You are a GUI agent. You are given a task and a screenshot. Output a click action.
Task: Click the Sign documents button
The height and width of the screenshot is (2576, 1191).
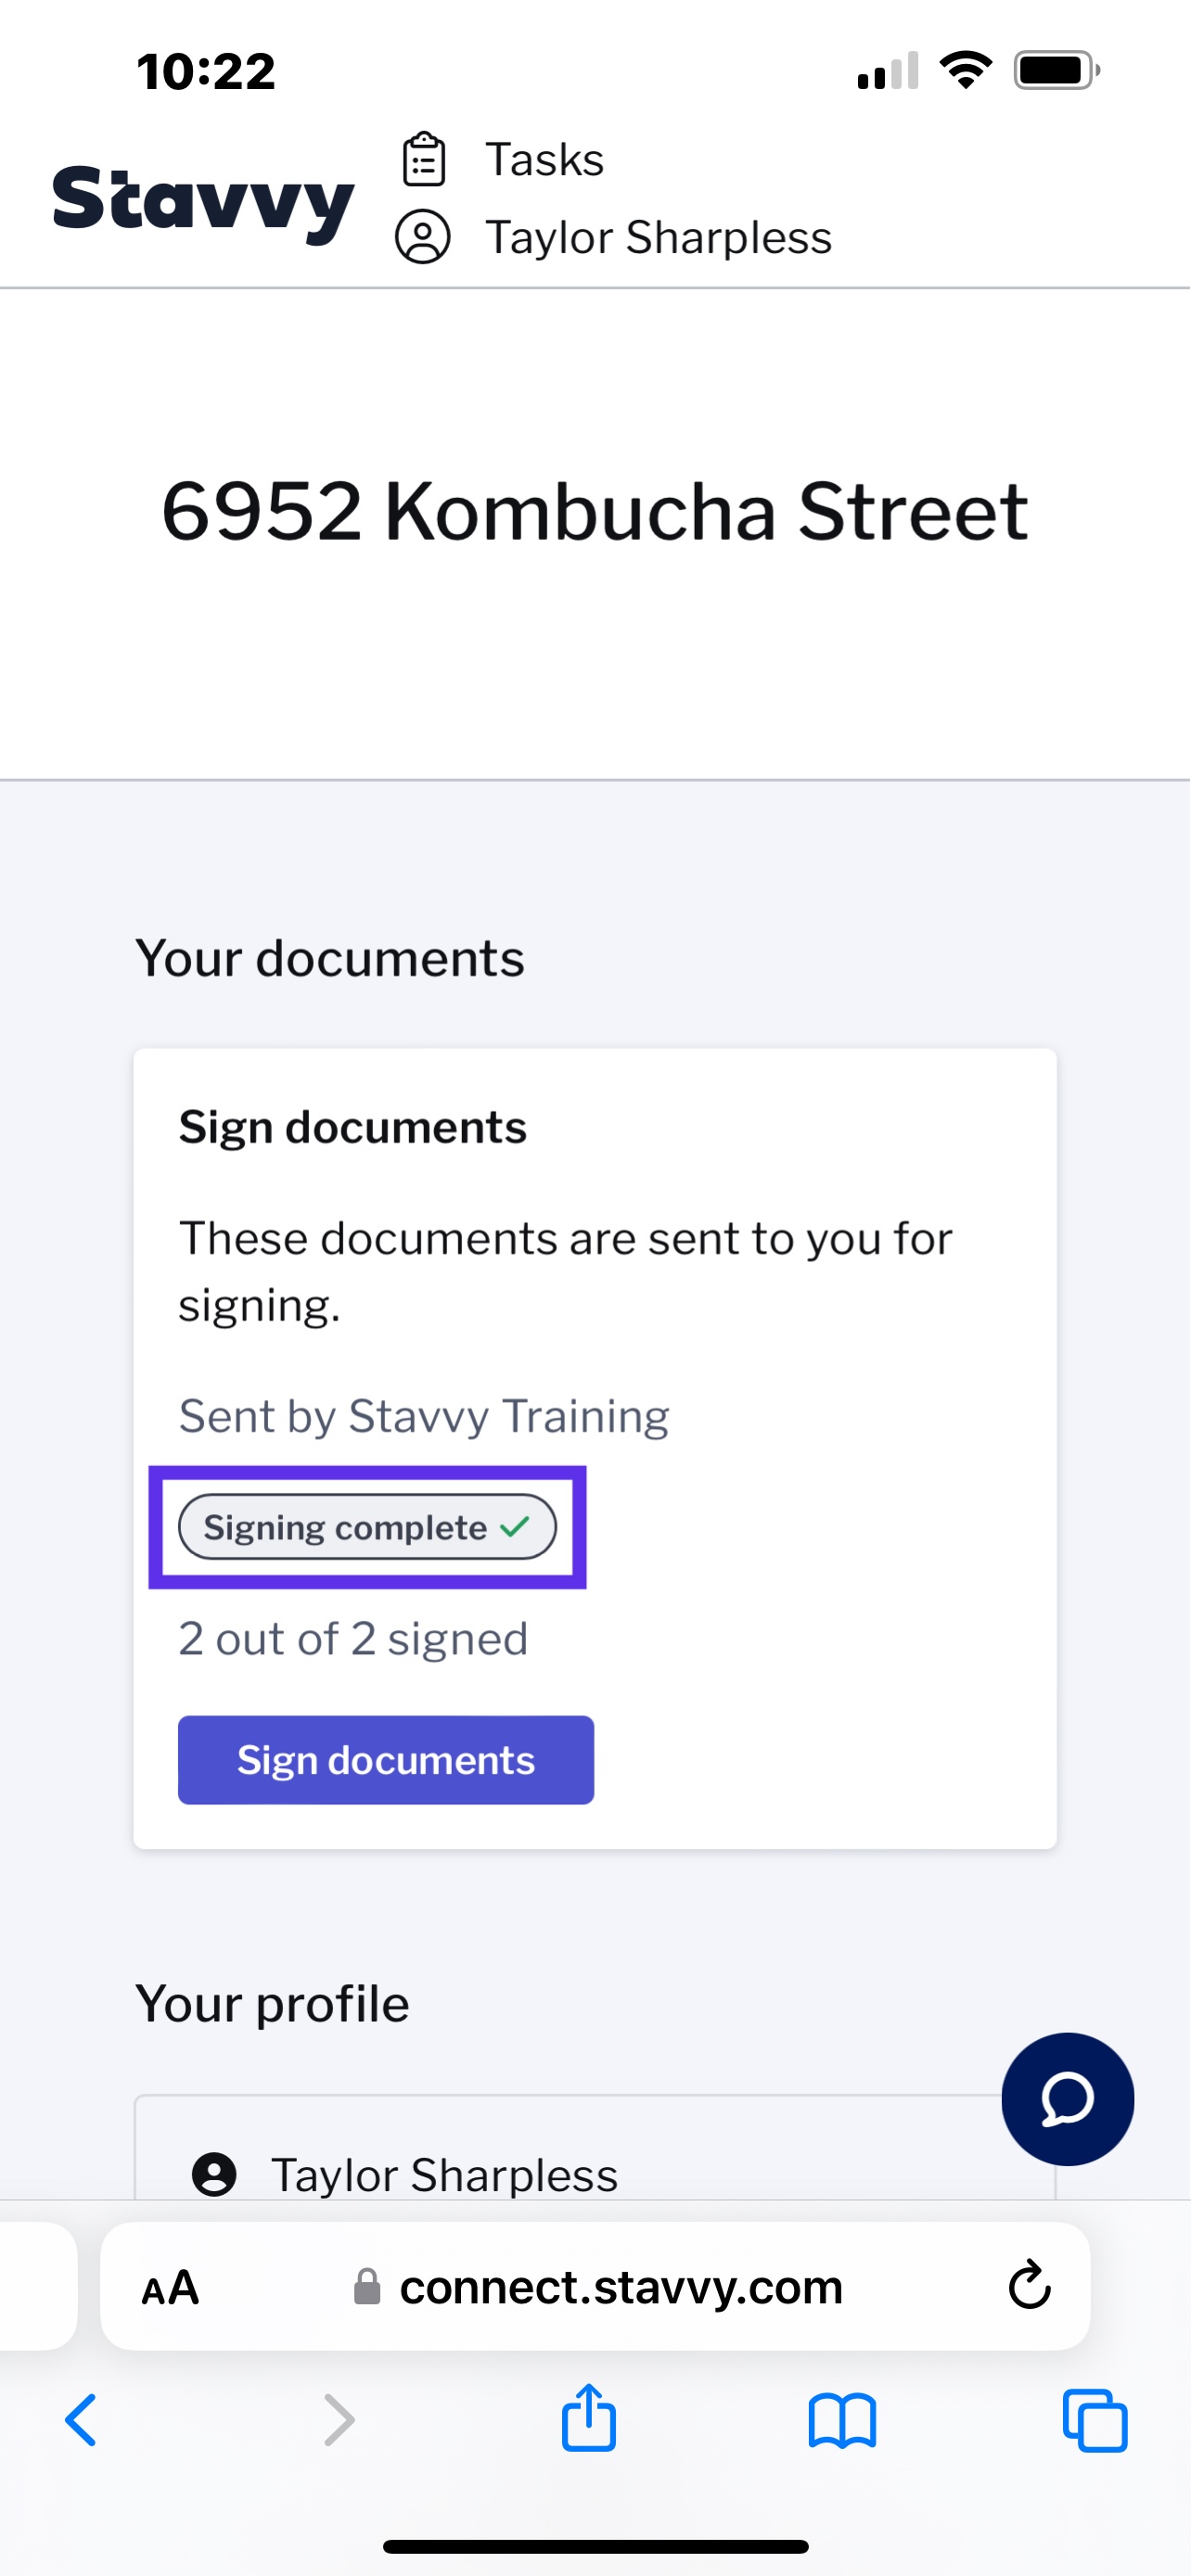click(386, 1759)
